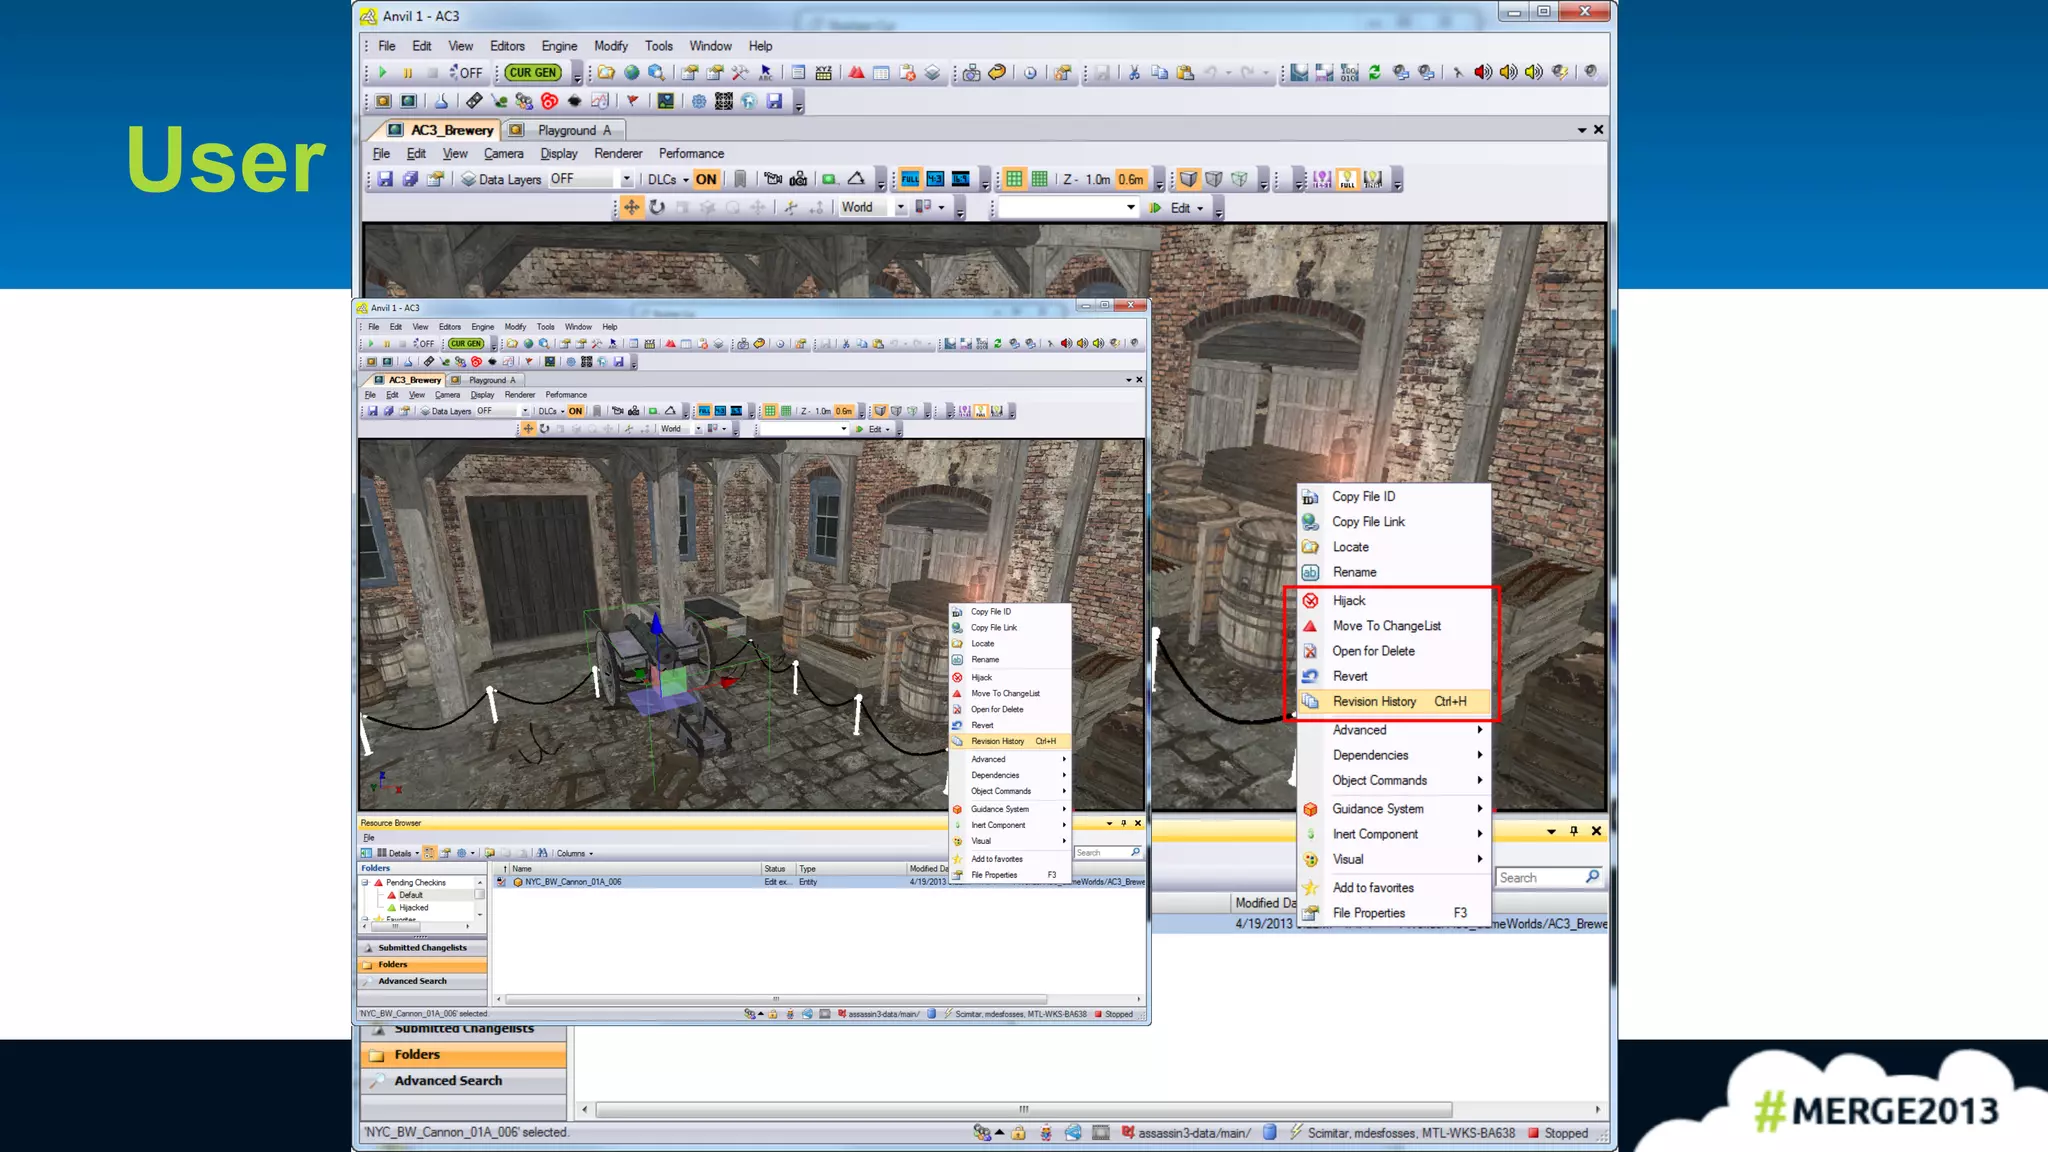
Task: Click the save floppy icon in the large window viewport toolbar
Action: (x=385, y=179)
